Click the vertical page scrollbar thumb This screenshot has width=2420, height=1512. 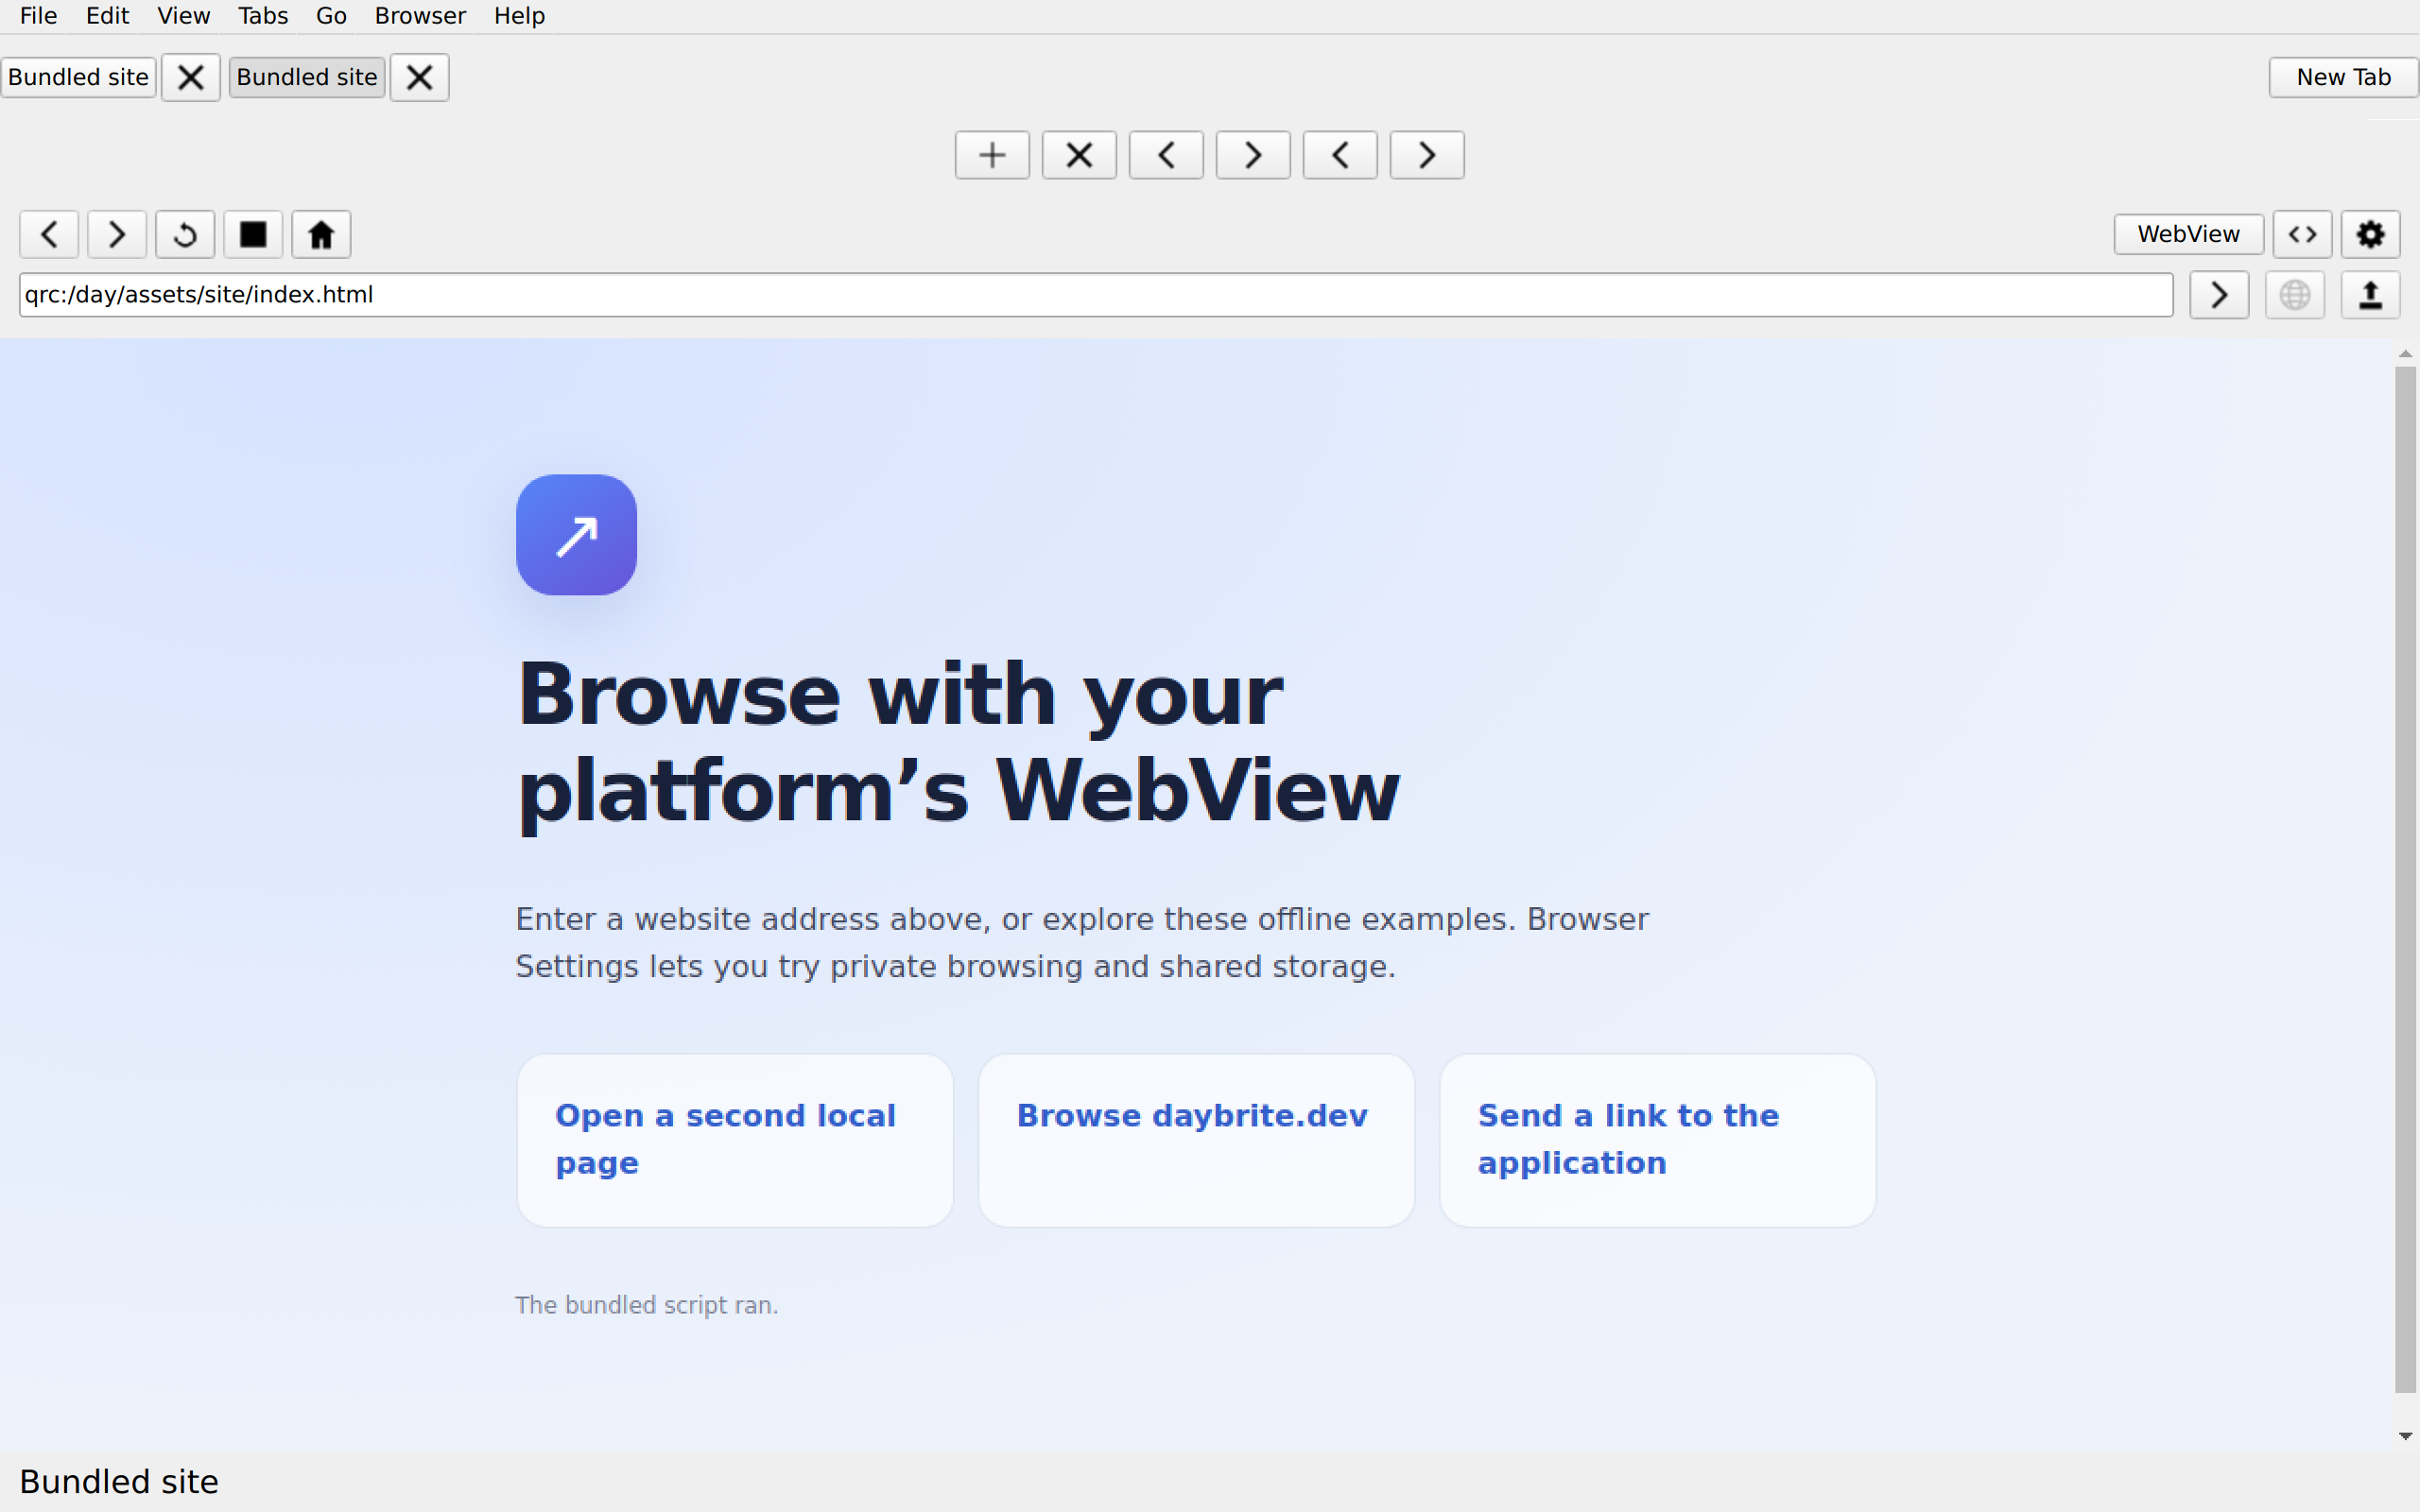coord(2405,879)
